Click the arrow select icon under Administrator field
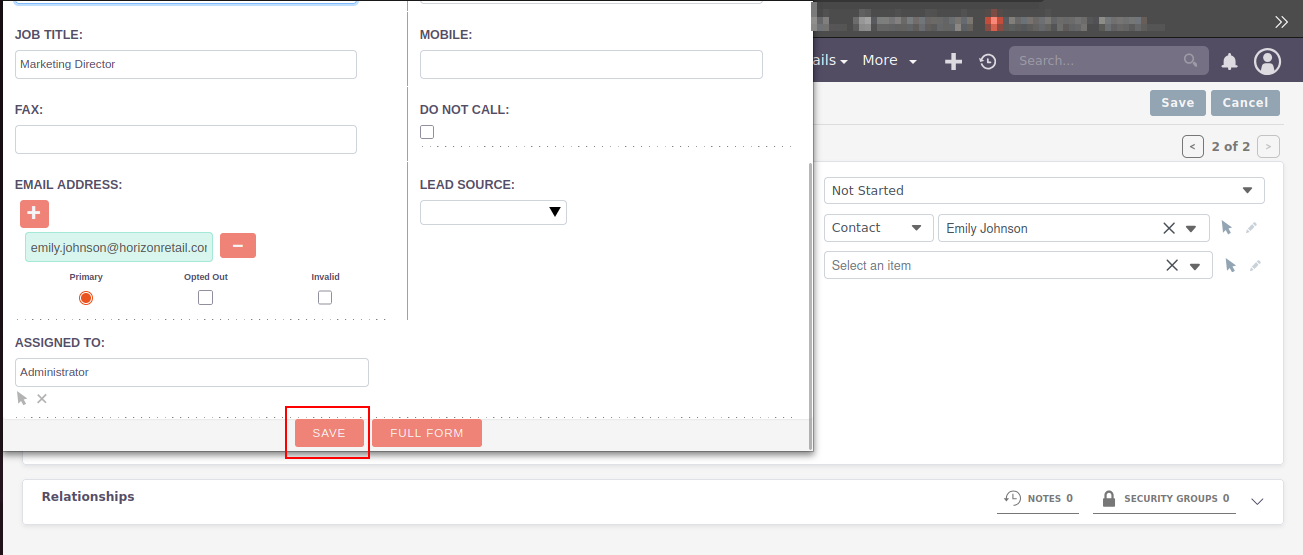The image size is (1303, 555). 22,399
